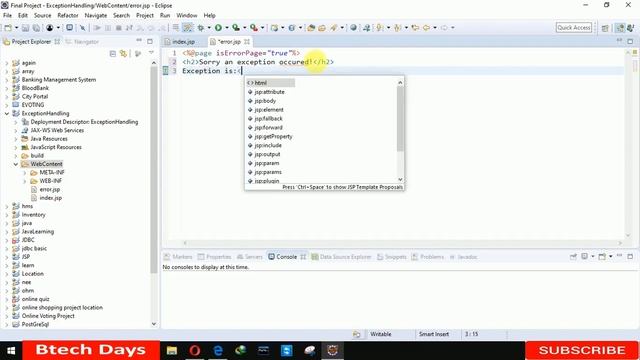Open the Open Console dropdown arrow
The width and height of the screenshot is (640, 360).
pos(611,256)
